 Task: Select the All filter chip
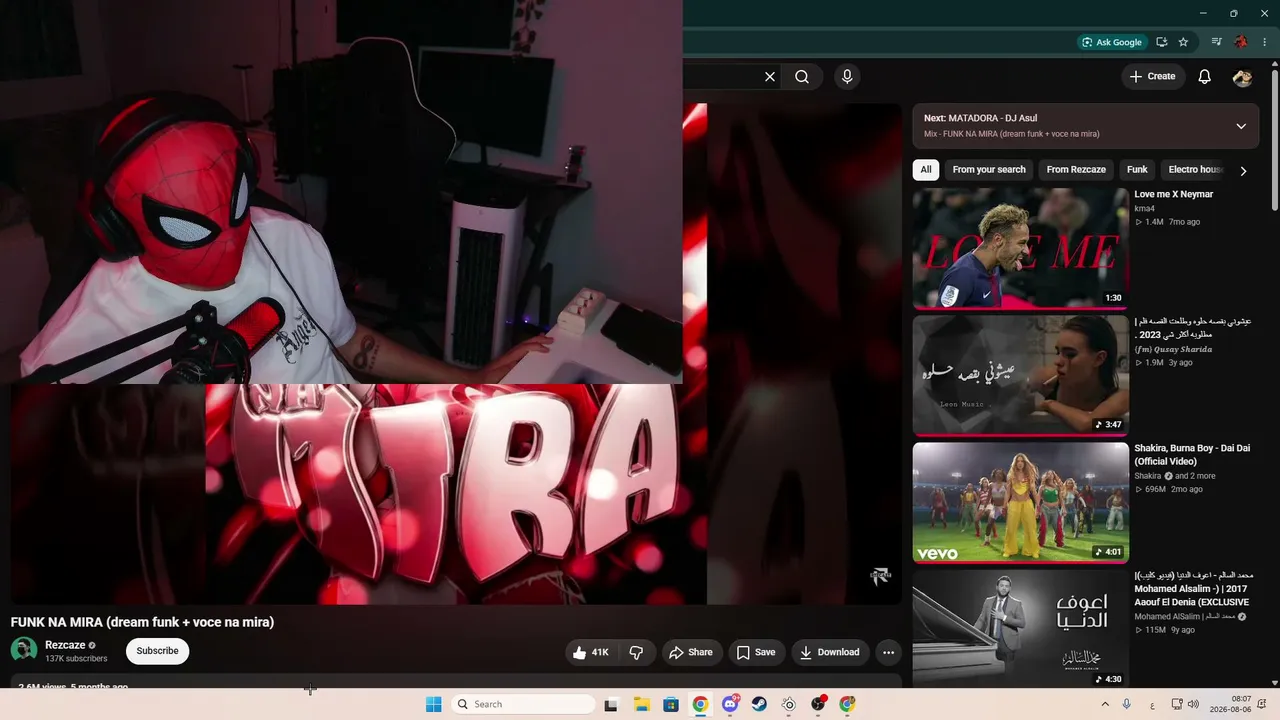tap(926, 170)
